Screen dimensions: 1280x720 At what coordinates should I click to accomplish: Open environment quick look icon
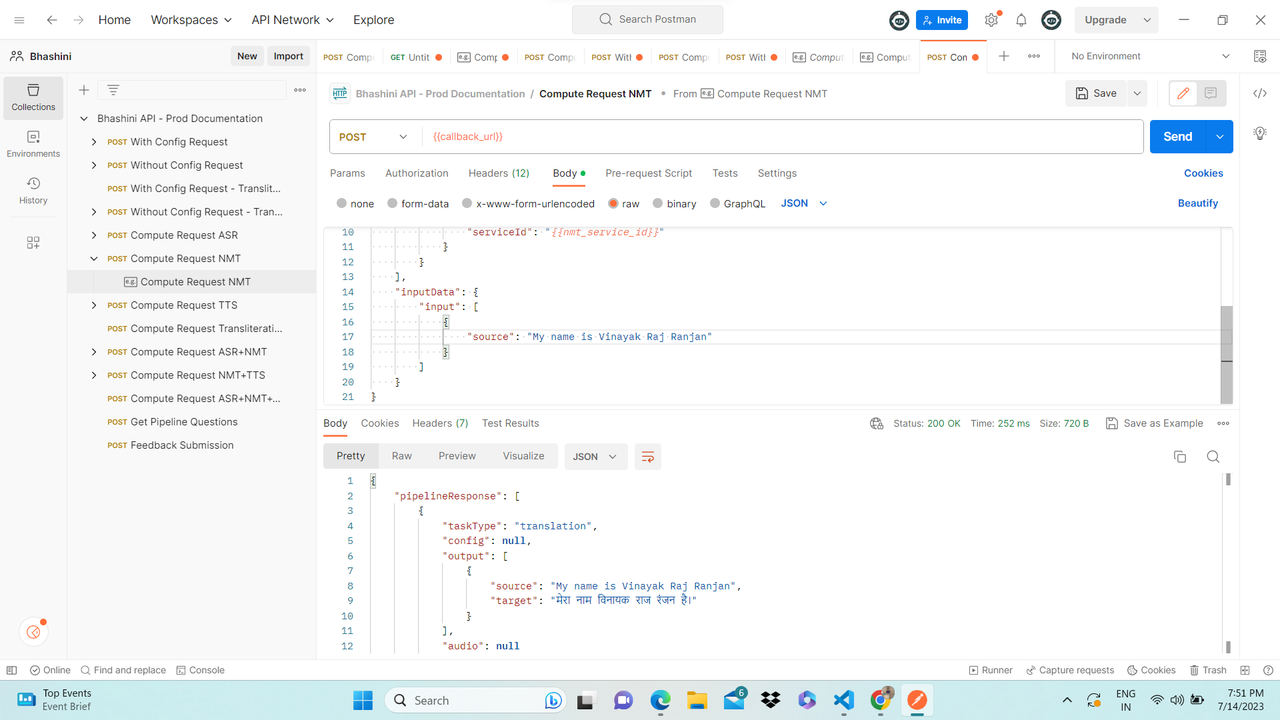point(1260,57)
